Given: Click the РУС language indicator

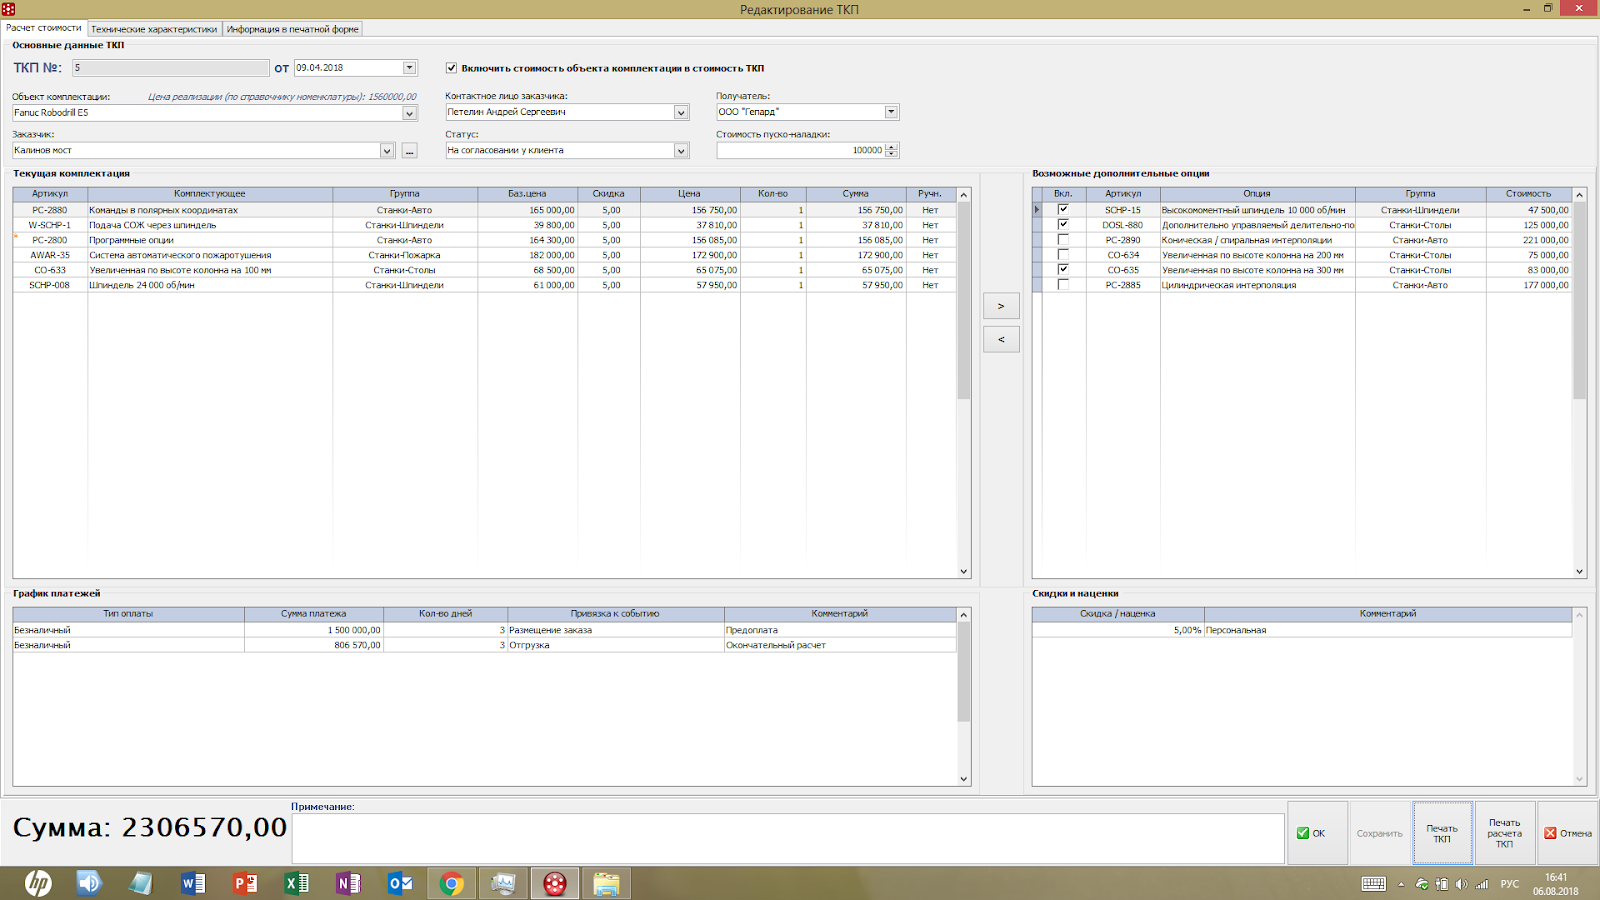Looking at the screenshot, I should tap(1510, 884).
